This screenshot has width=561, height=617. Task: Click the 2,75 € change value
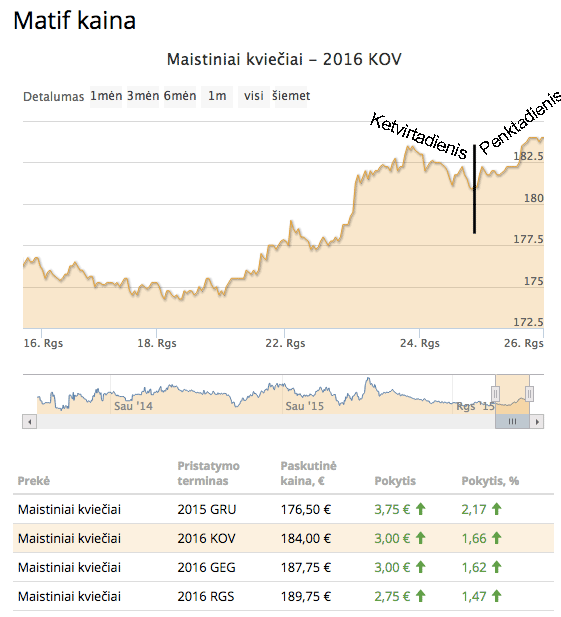(x=392, y=597)
